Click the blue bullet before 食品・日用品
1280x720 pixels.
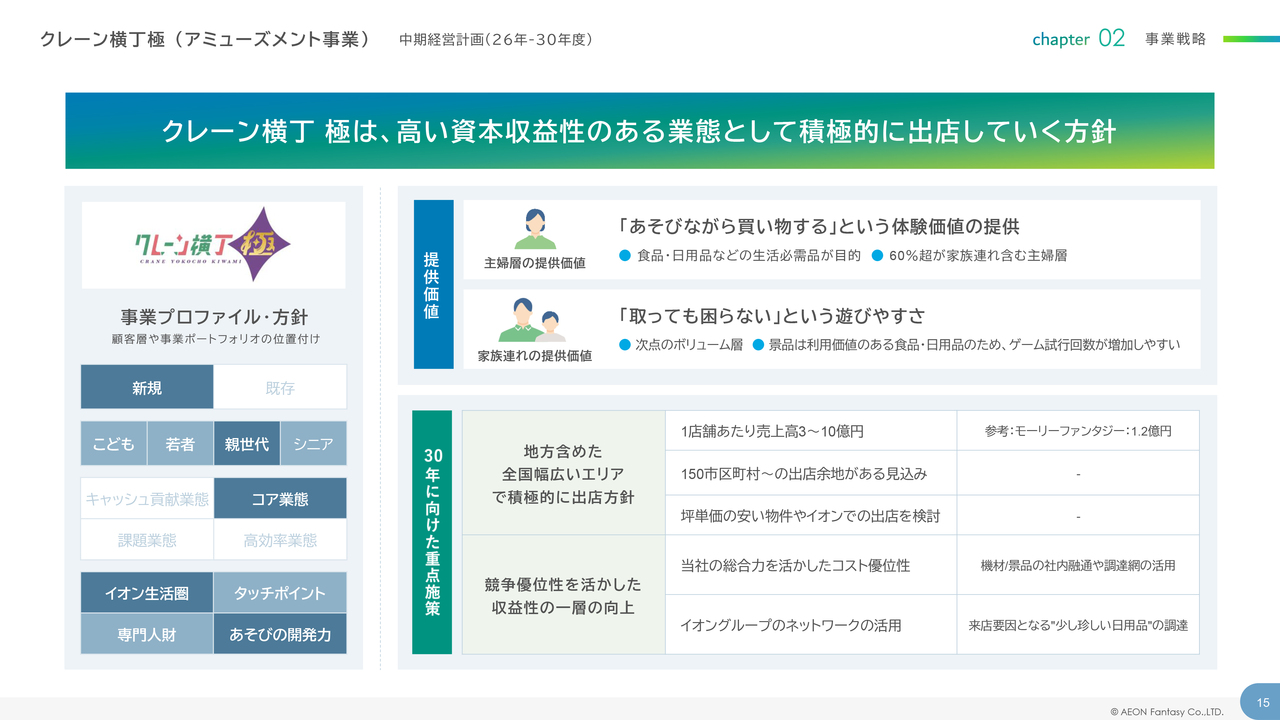[x=625, y=255]
